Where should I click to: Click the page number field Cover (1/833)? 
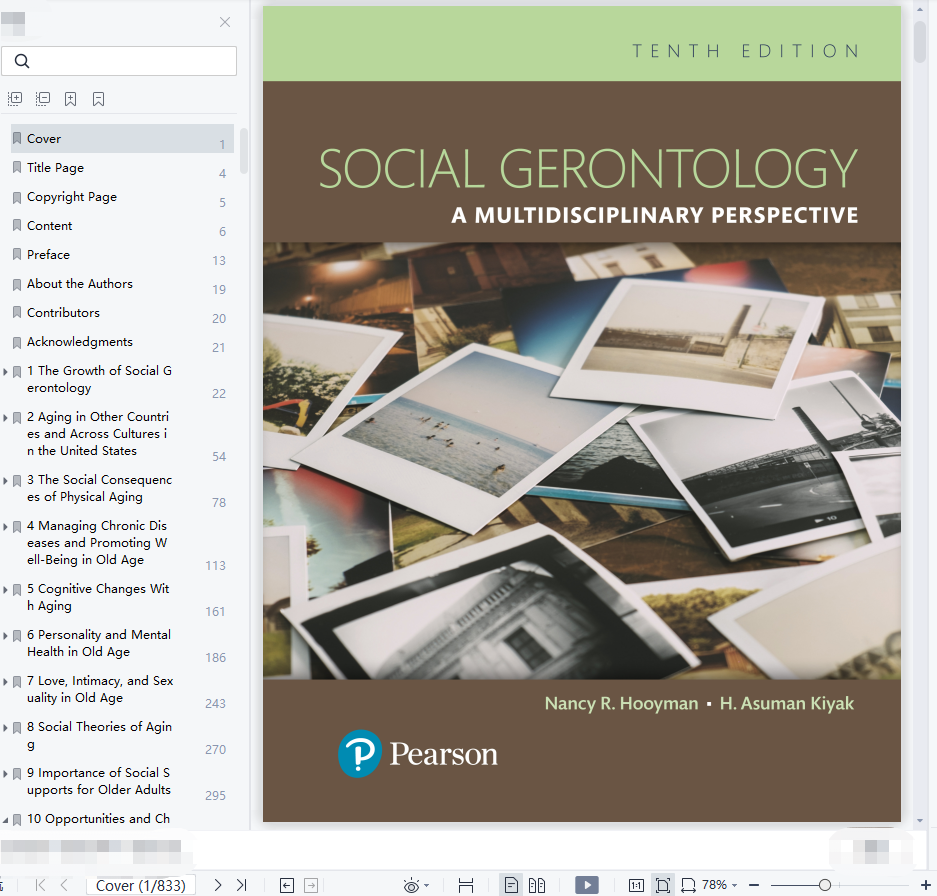[141, 885]
